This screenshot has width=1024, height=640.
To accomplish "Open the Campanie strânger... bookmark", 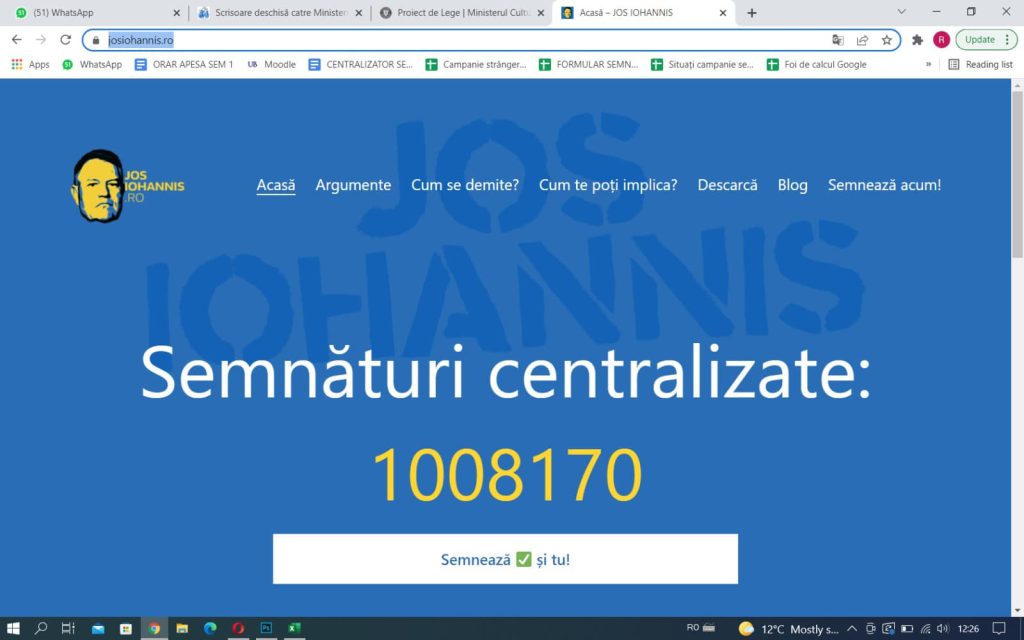I will (475, 64).
